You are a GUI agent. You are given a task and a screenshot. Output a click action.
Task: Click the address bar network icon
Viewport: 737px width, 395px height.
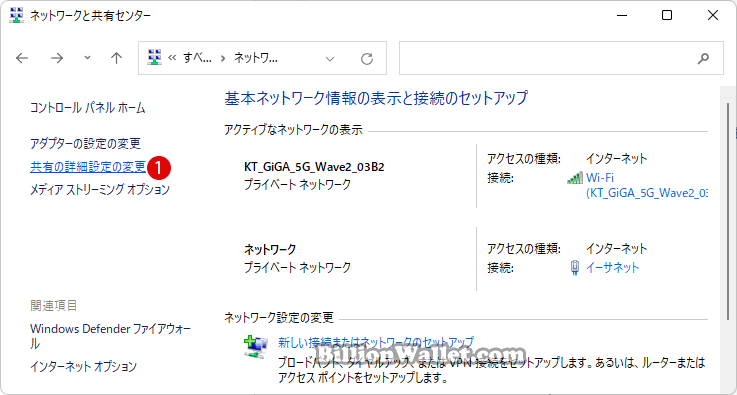click(154, 57)
